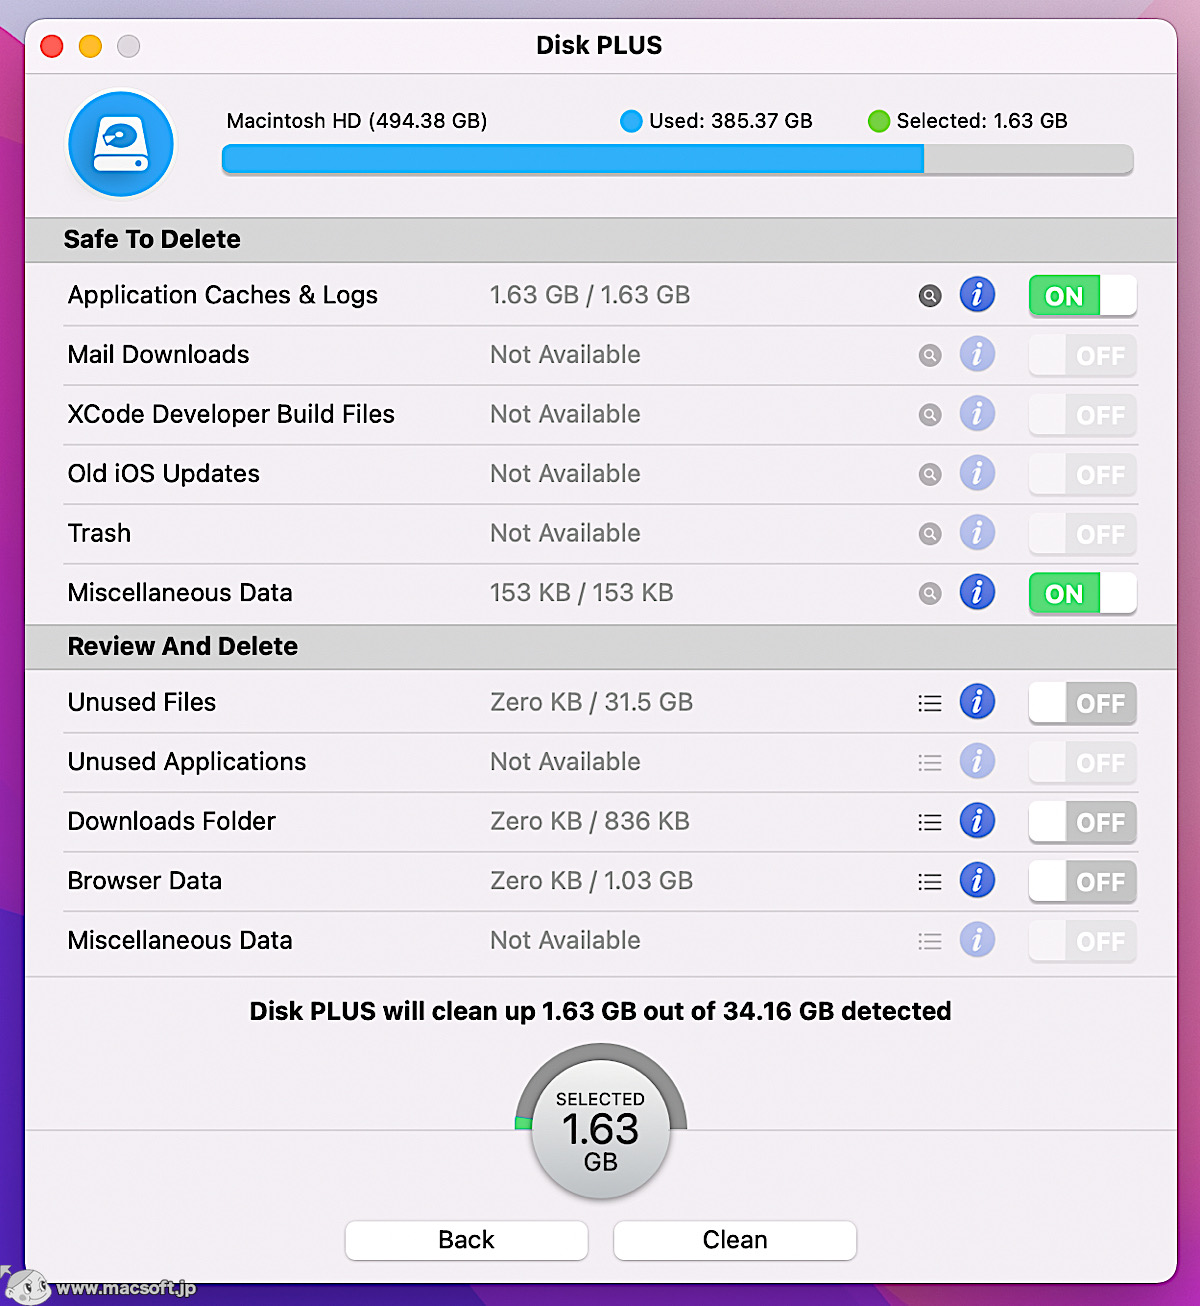Click the Back button
The image size is (1200, 1306).
pos(466,1240)
